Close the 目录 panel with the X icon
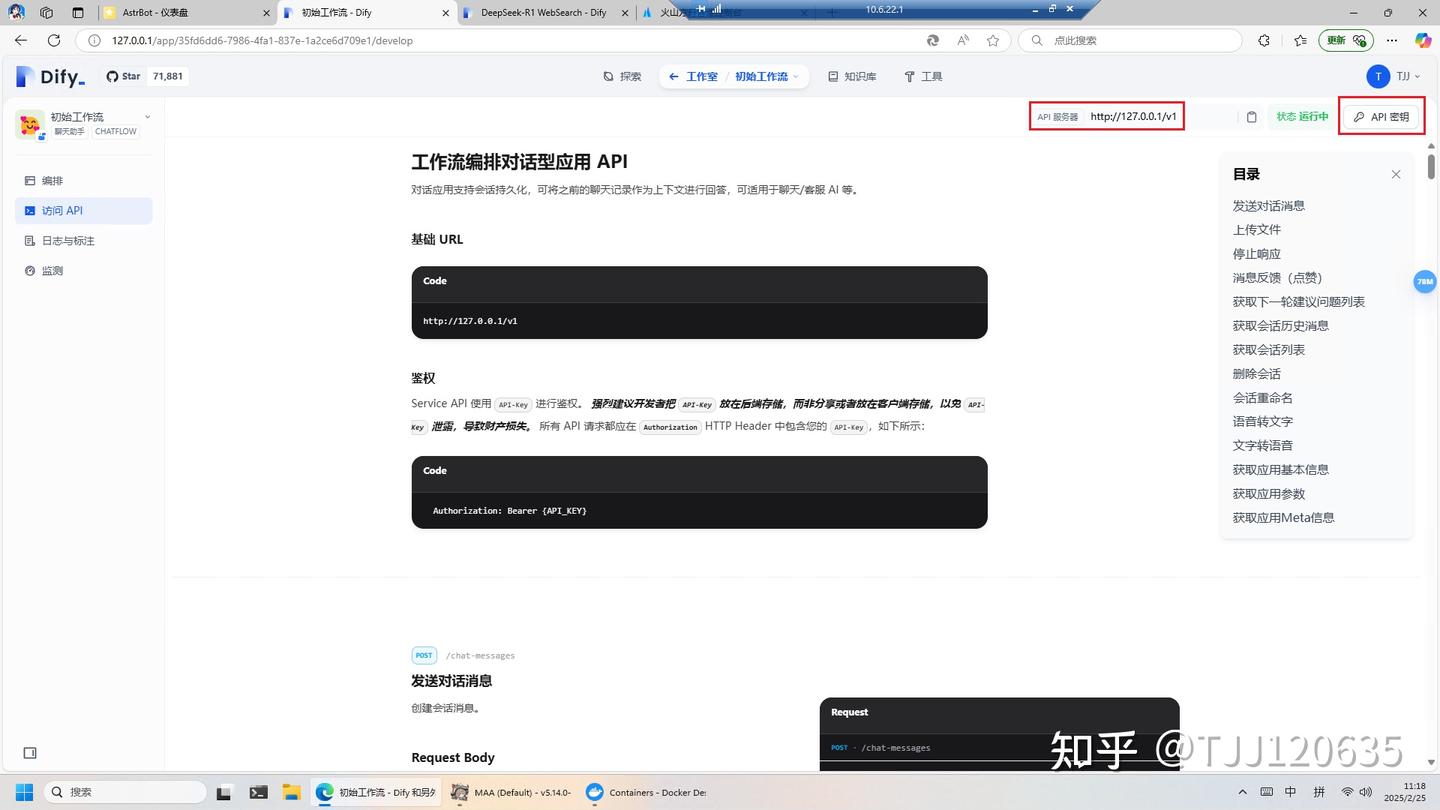Screen dimensions: 1440x810 tap(1396, 174)
